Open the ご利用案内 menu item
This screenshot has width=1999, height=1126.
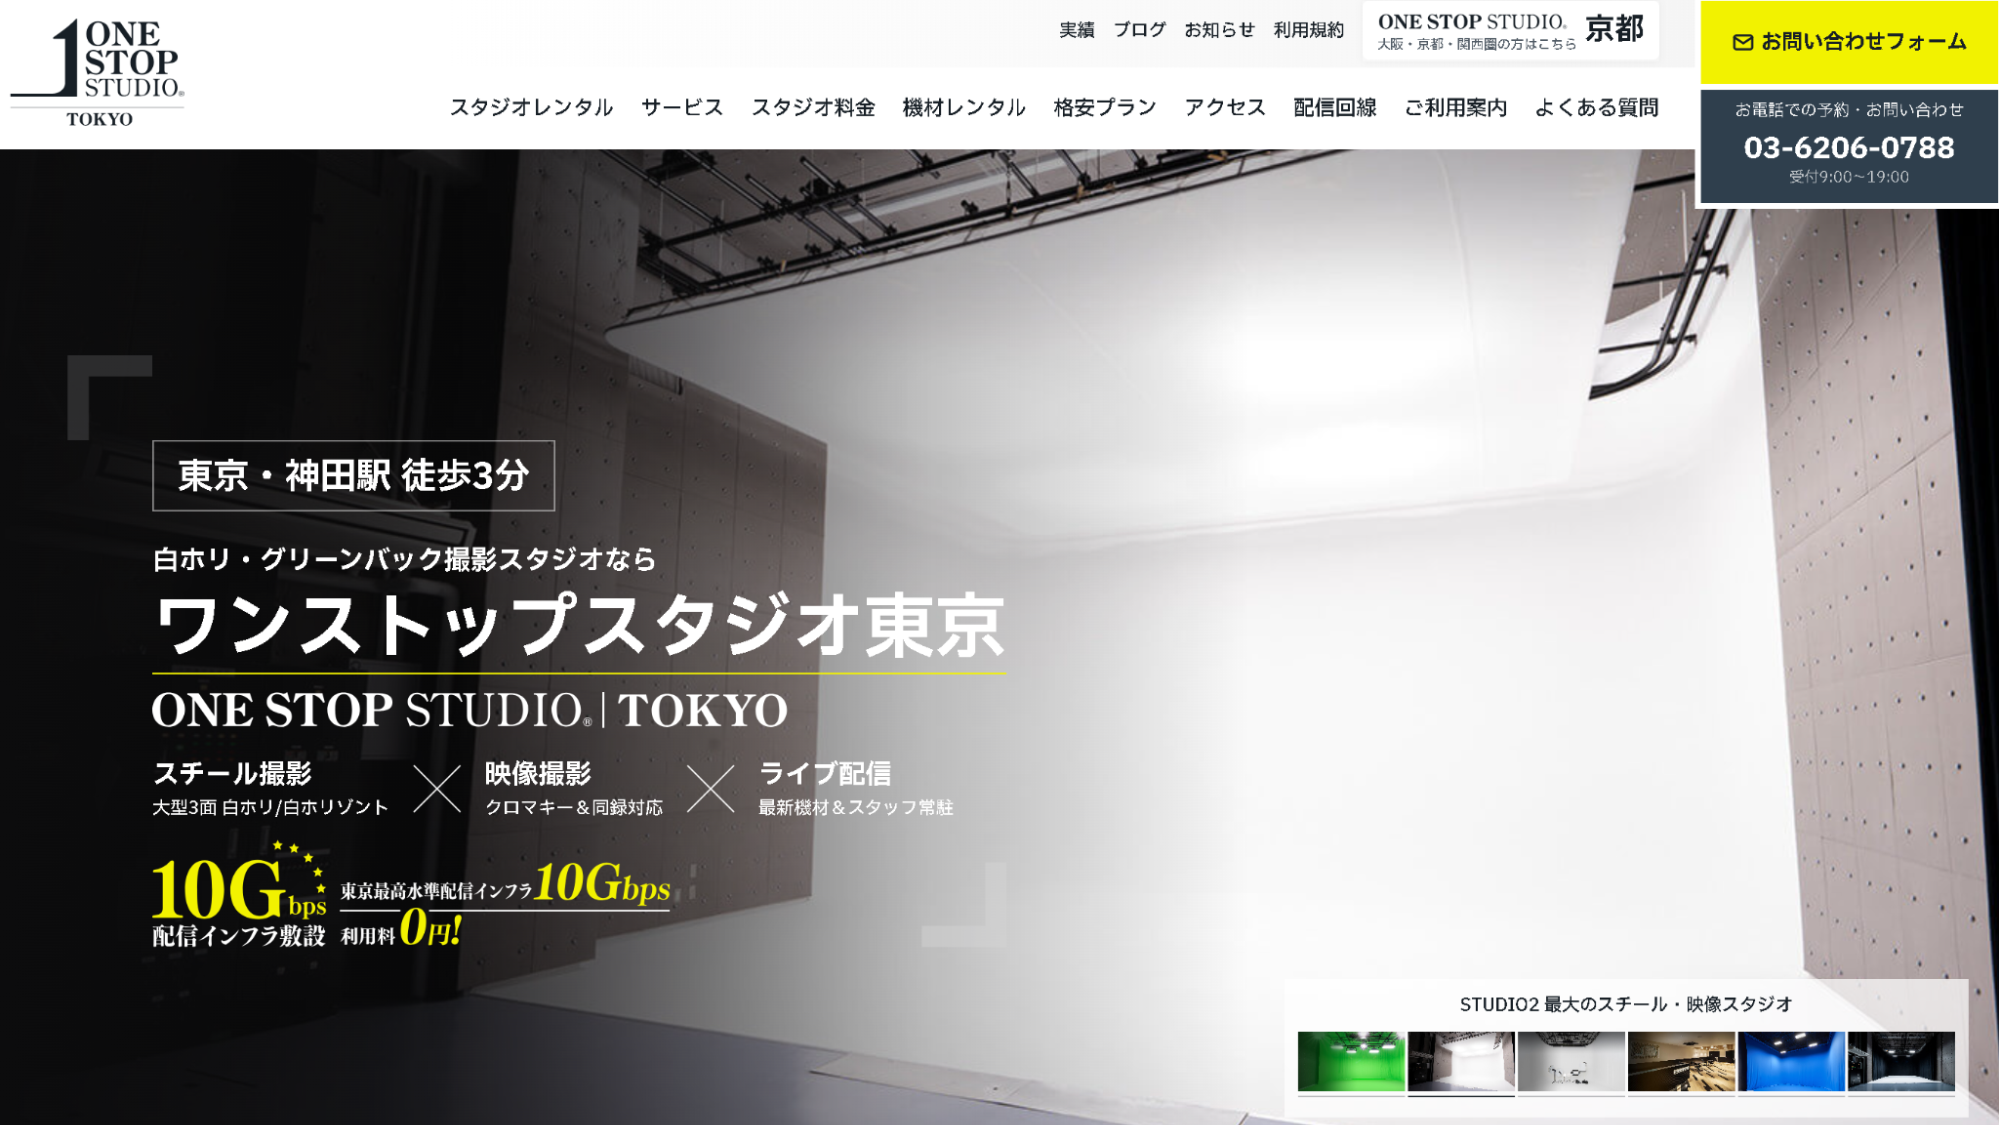tap(1455, 107)
